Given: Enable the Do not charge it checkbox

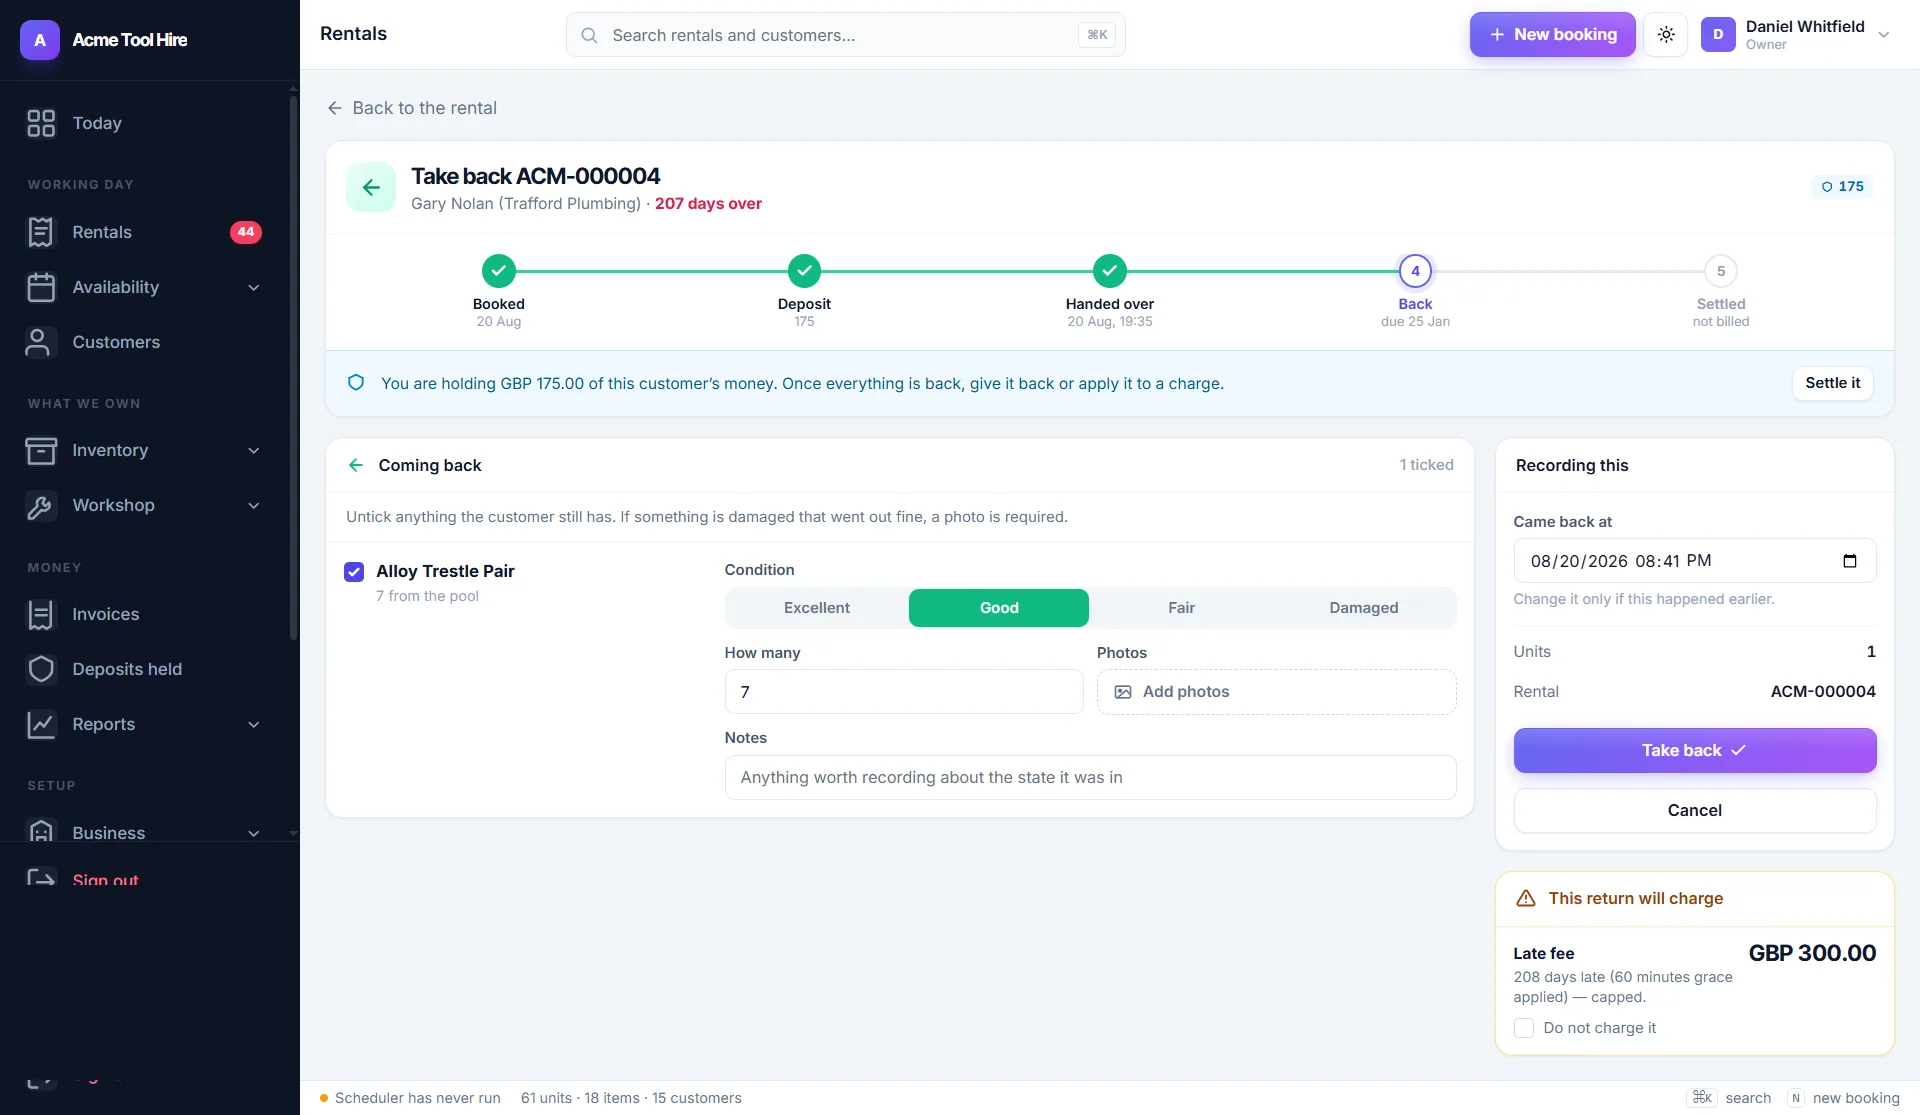Looking at the screenshot, I should pyautogui.click(x=1524, y=1028).
